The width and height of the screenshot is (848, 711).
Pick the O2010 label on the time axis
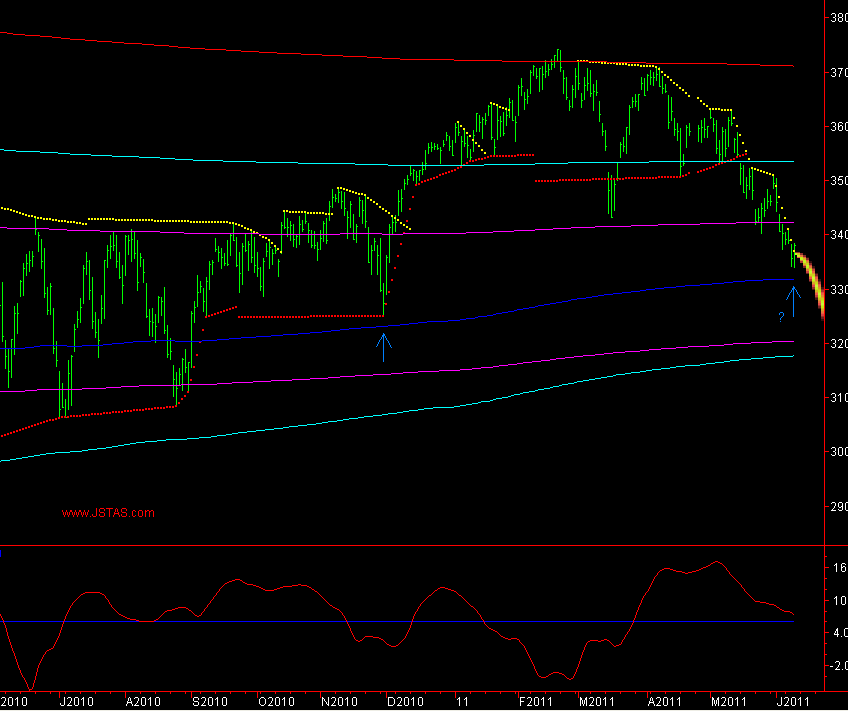click(x=275, y=701)
